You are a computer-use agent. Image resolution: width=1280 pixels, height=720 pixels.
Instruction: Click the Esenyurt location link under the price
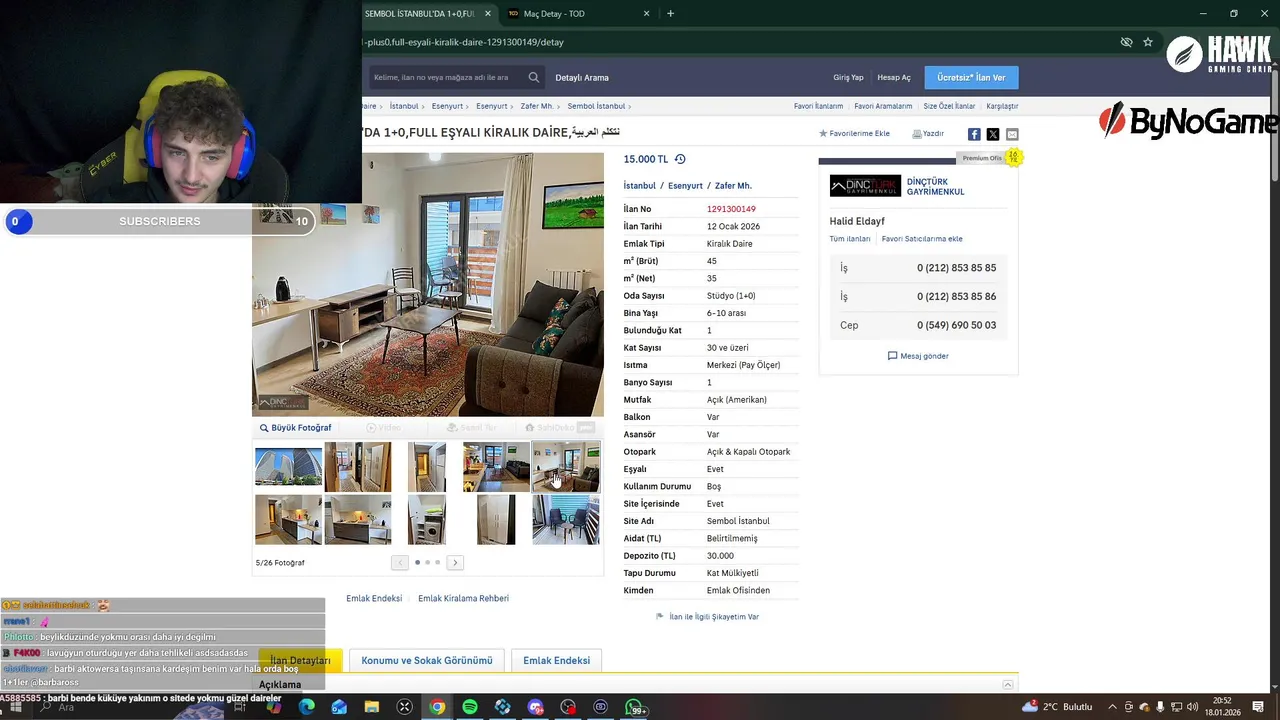click(685, 186)
